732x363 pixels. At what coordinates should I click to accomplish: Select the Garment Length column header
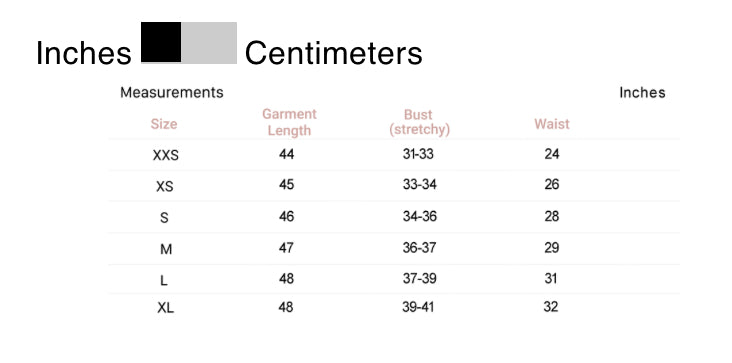click(x=289, y=122)
